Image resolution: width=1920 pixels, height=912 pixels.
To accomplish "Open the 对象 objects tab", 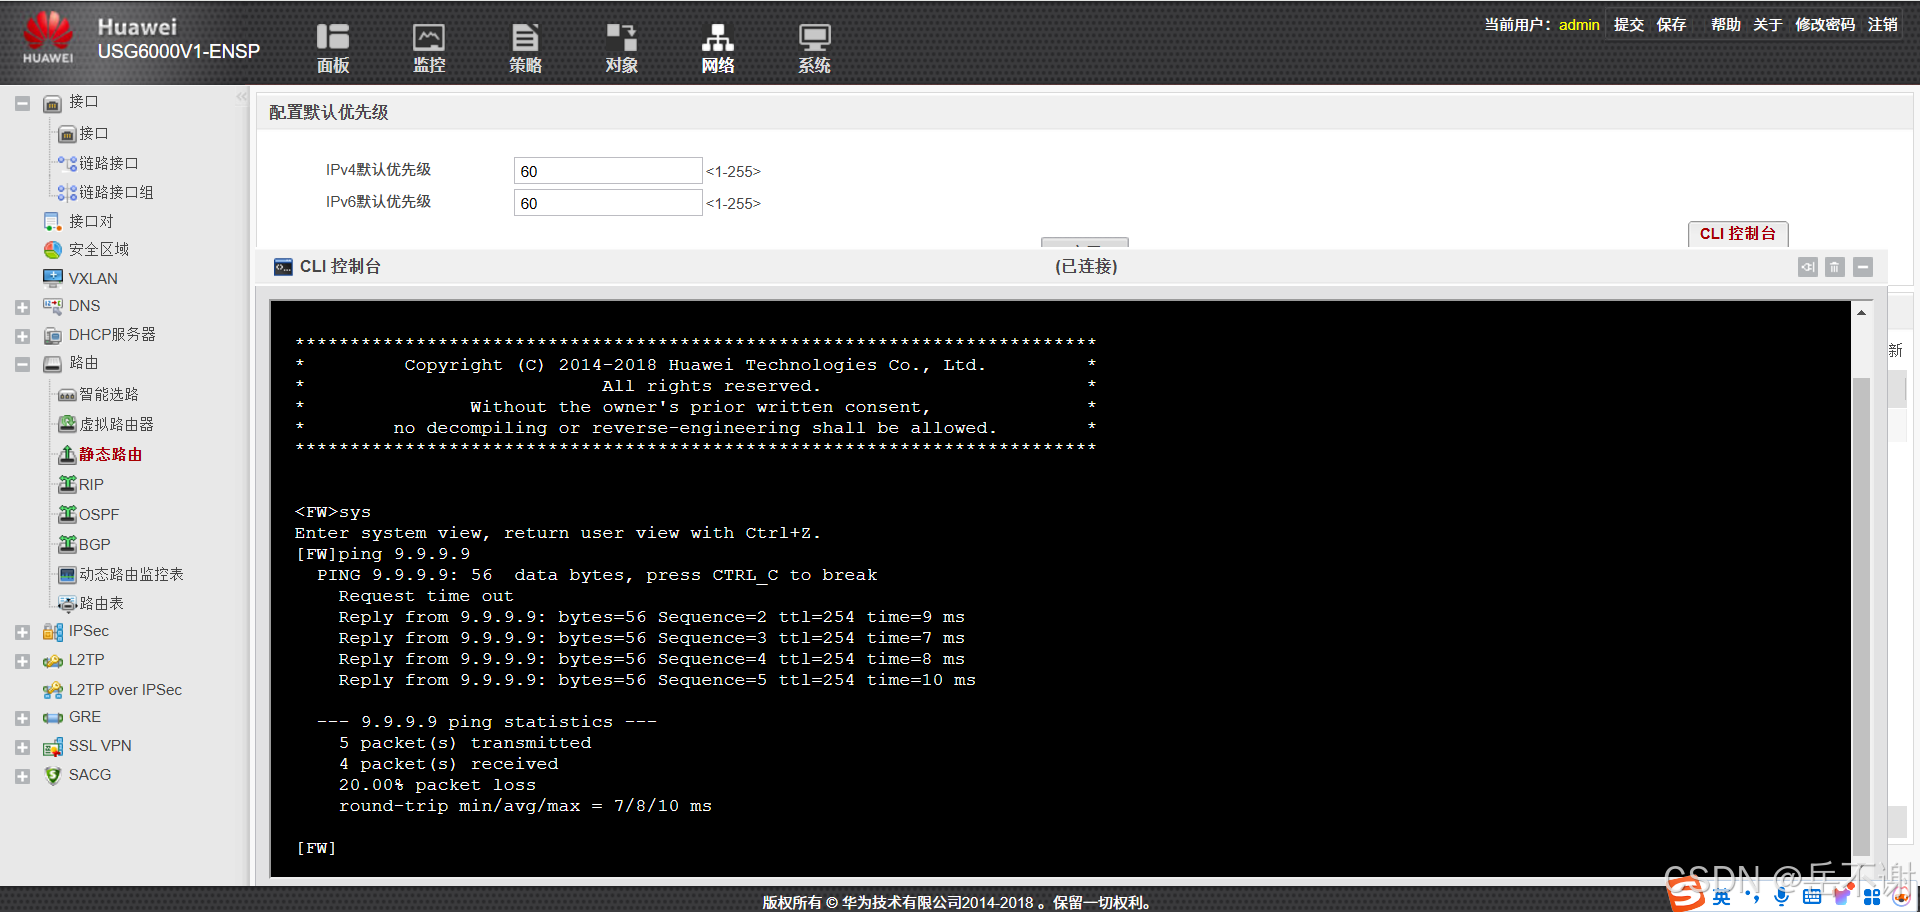I will [621, 48].
